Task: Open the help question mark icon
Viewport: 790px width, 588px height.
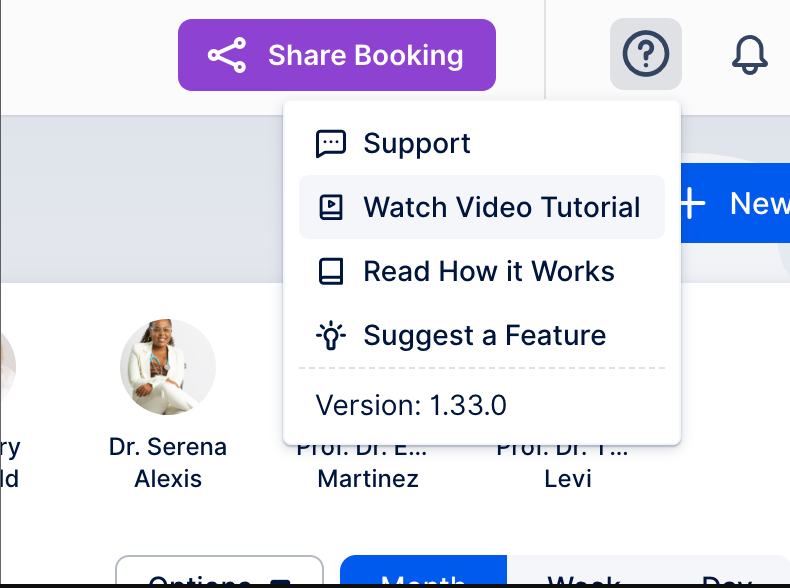Action: [x=645, y=54]
